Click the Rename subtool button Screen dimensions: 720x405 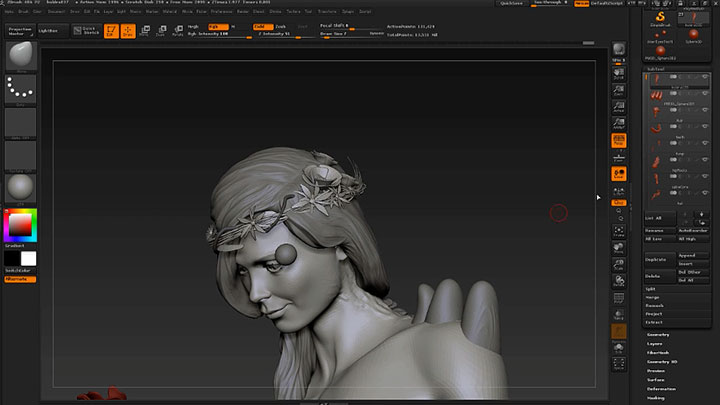point(660,231)
